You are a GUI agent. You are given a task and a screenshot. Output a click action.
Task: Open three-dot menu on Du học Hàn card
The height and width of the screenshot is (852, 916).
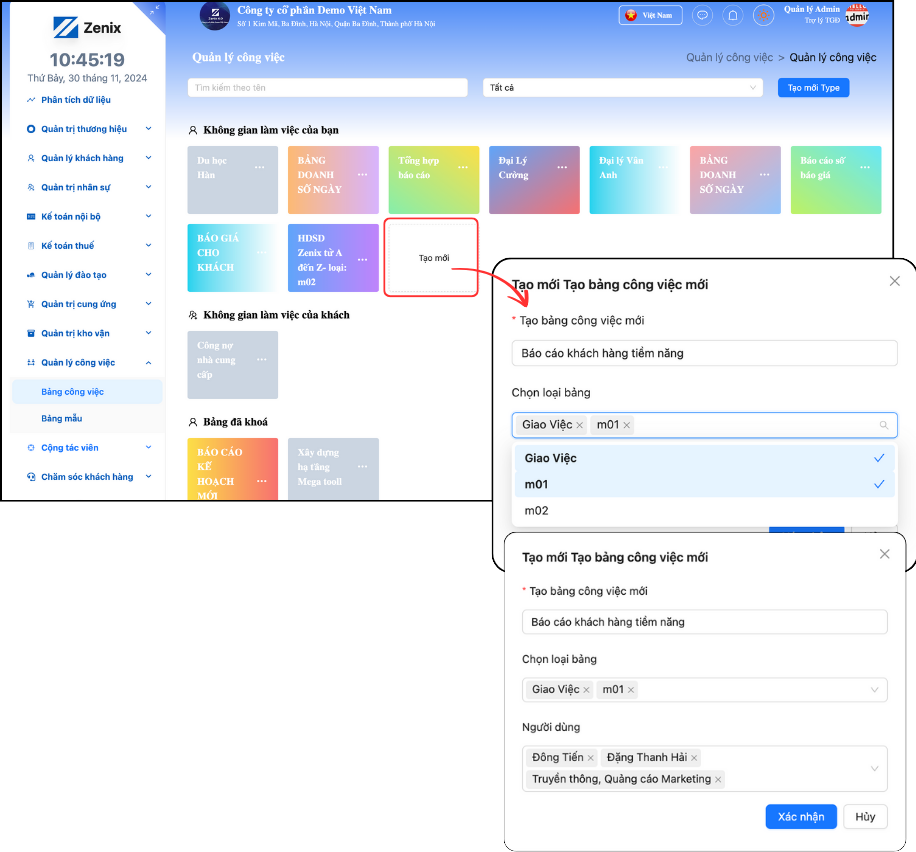[260, 167]
